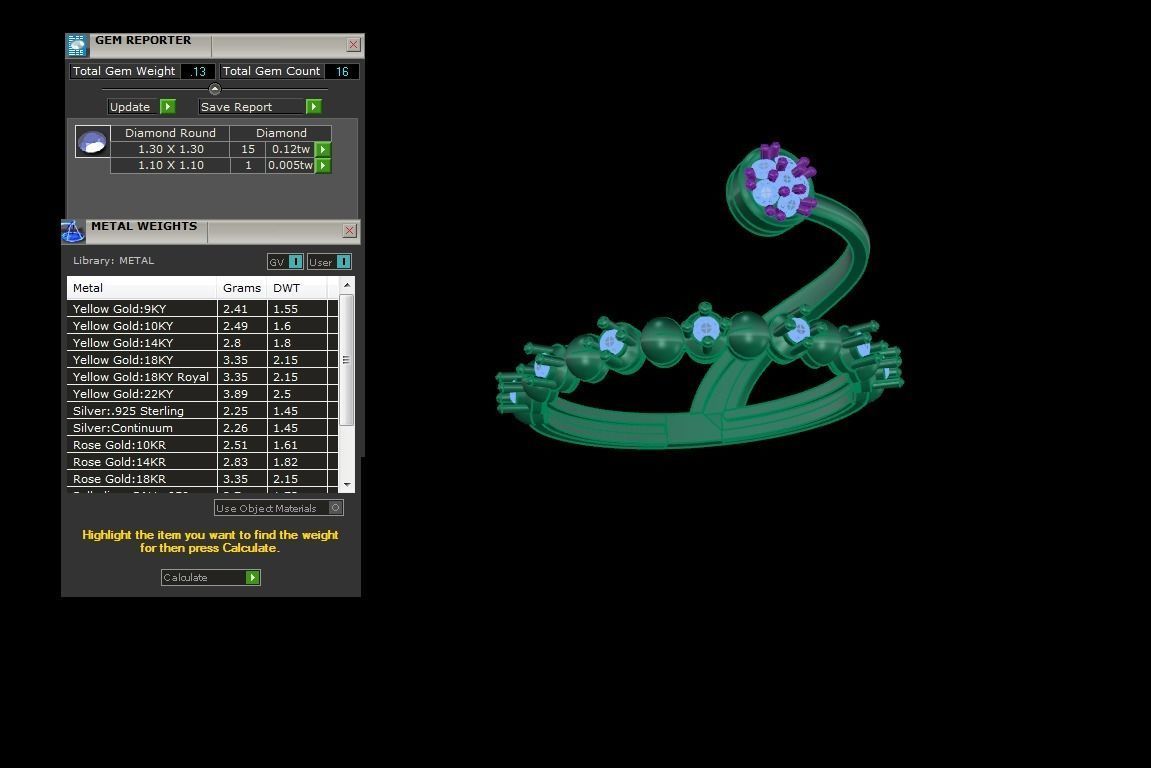The height and width of the screenshot is (768, 1151).
Task: Click the 1.10 X 1.10 size cell
Action: click(170, 165)
